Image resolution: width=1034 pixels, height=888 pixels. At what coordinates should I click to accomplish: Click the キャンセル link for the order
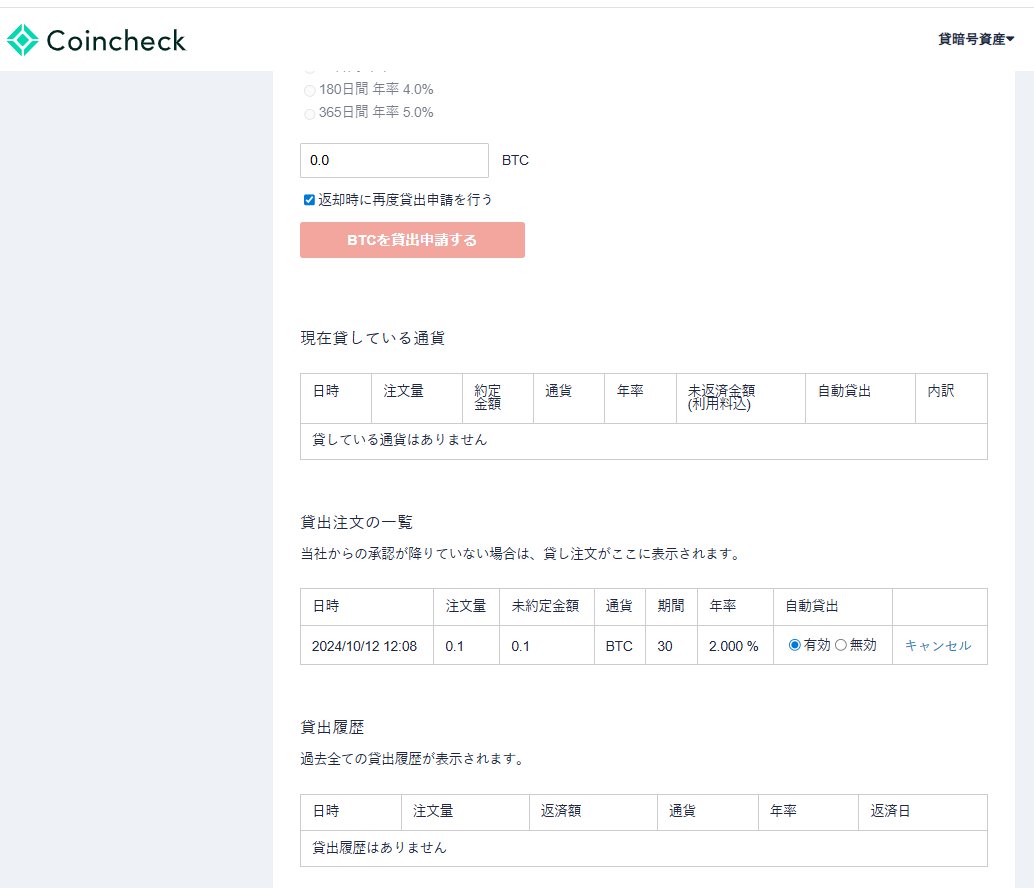tap(938, 645)
